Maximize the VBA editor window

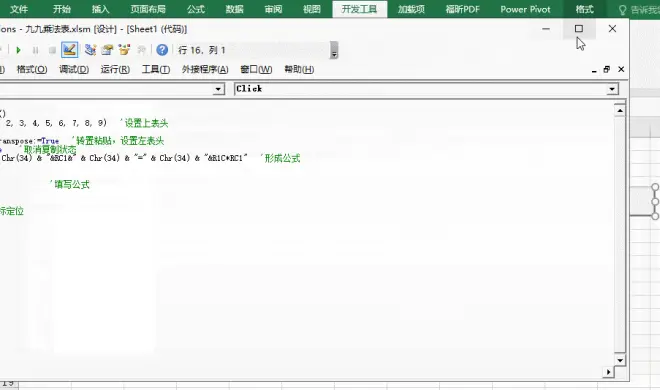click(579, 29)
